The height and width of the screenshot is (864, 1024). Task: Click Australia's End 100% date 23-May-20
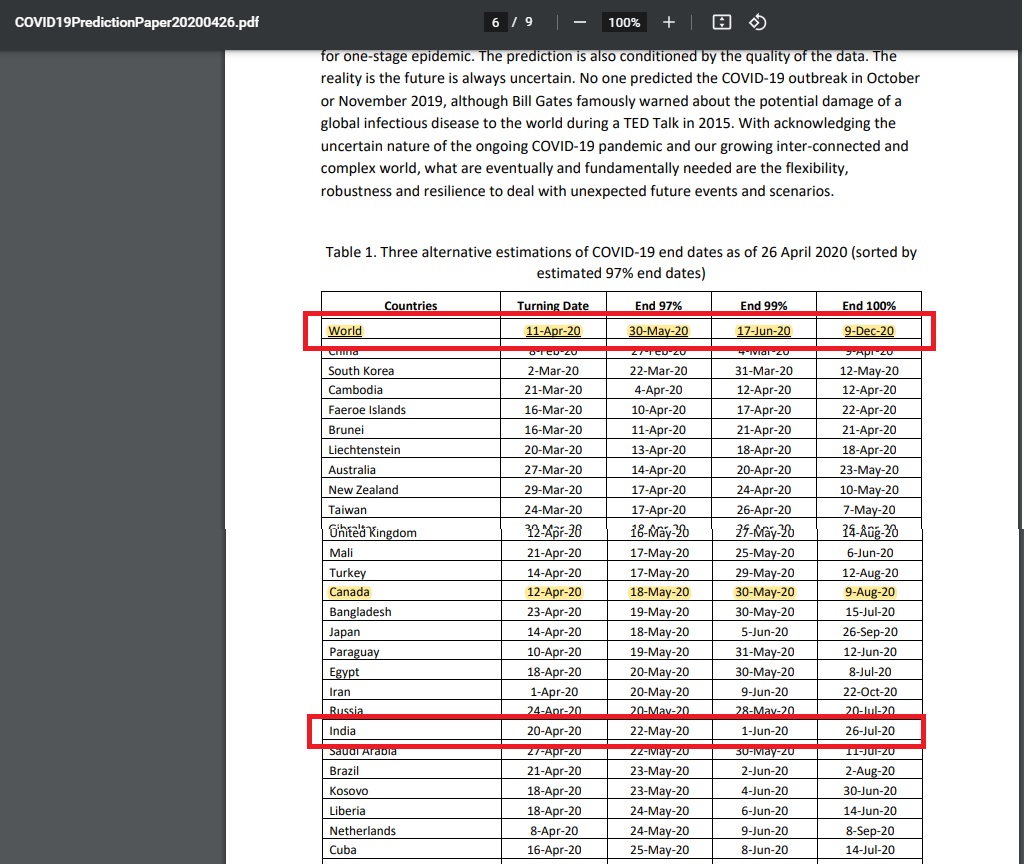point(869,470)
